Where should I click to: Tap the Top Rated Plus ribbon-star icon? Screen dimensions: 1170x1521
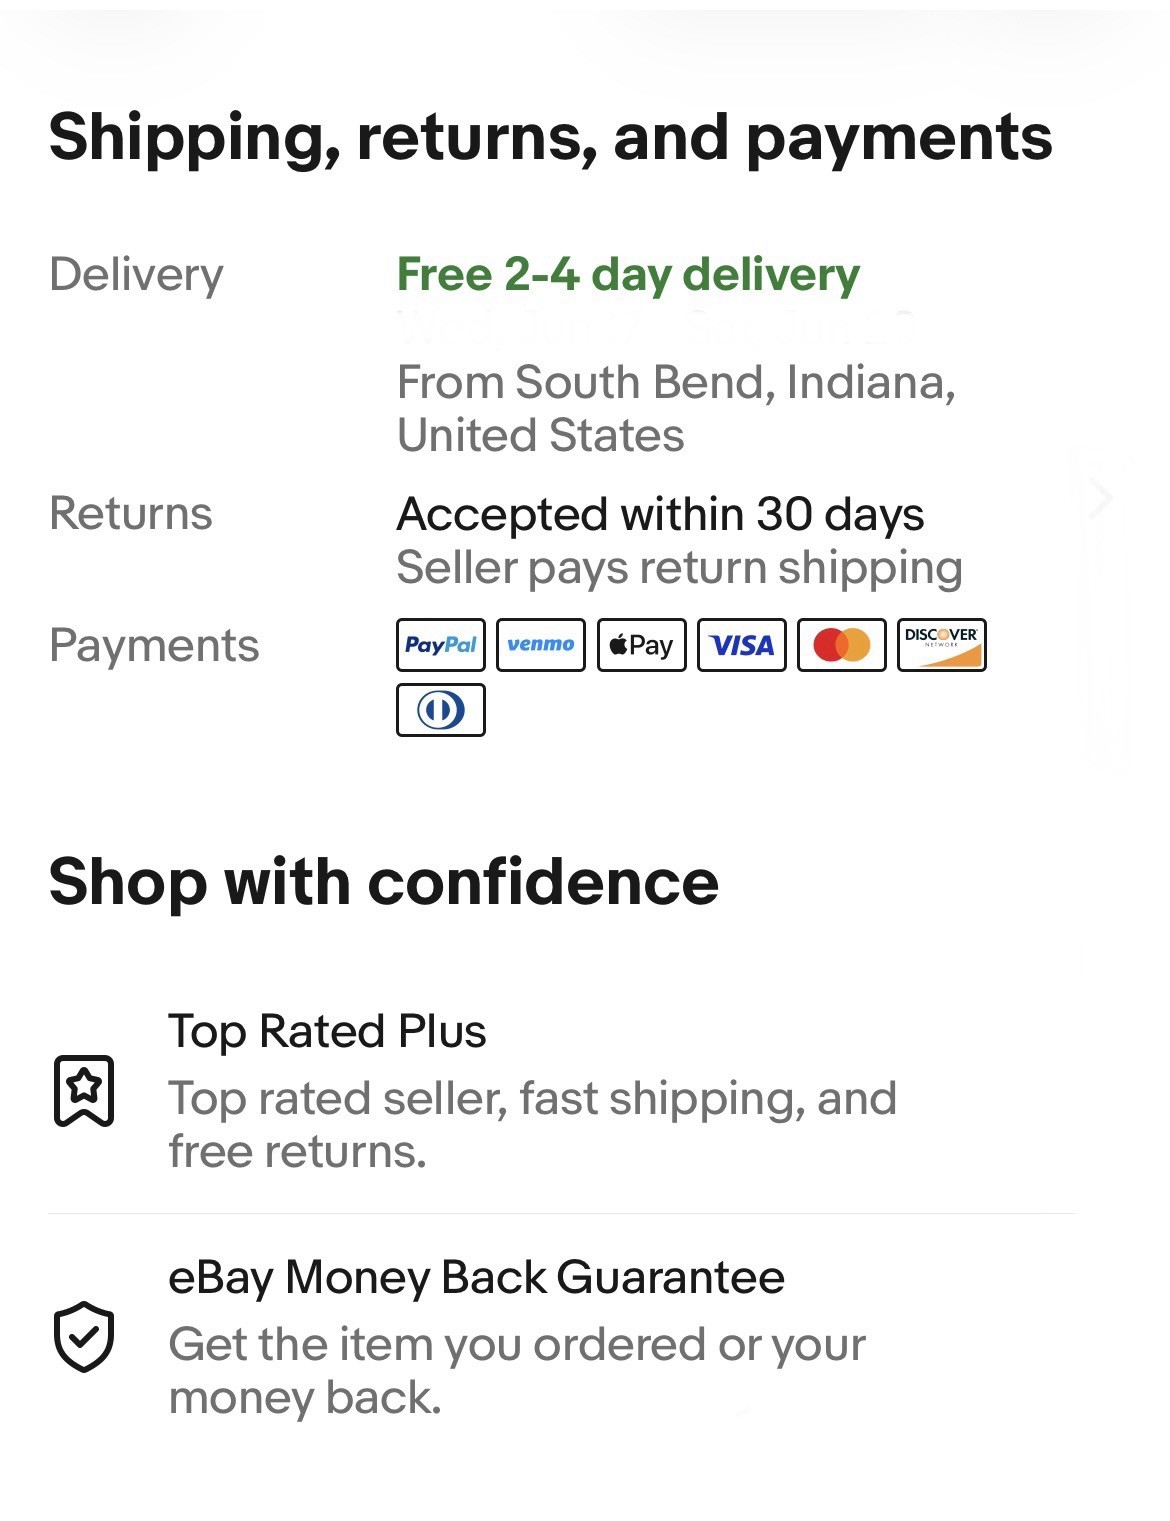pos(84,1090)
